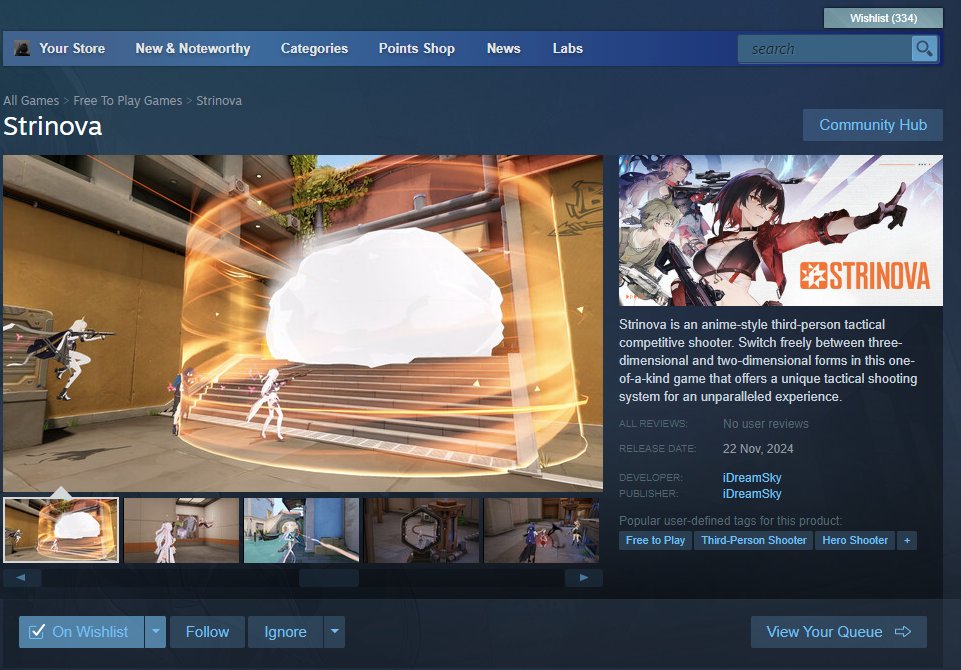Viewport: 961px width, 670px height.
Task: Click the plus button to add tags
Action: click(907, 540)
